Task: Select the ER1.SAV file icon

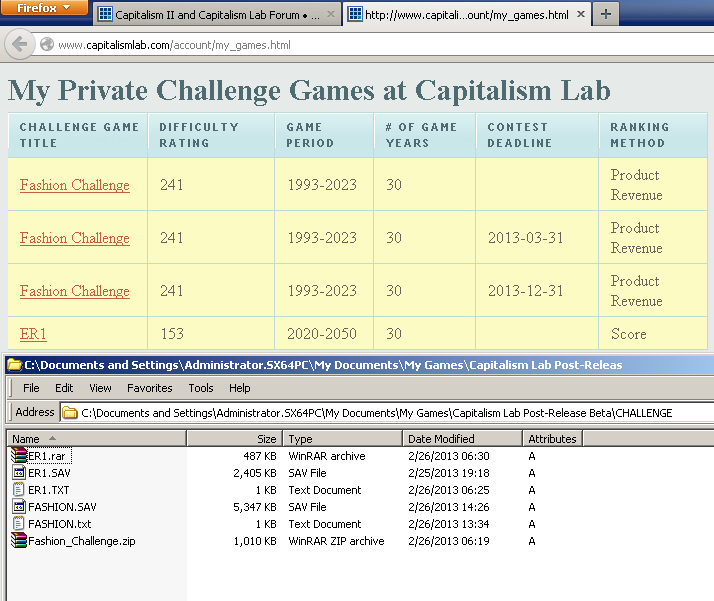Action: (19, 473)
